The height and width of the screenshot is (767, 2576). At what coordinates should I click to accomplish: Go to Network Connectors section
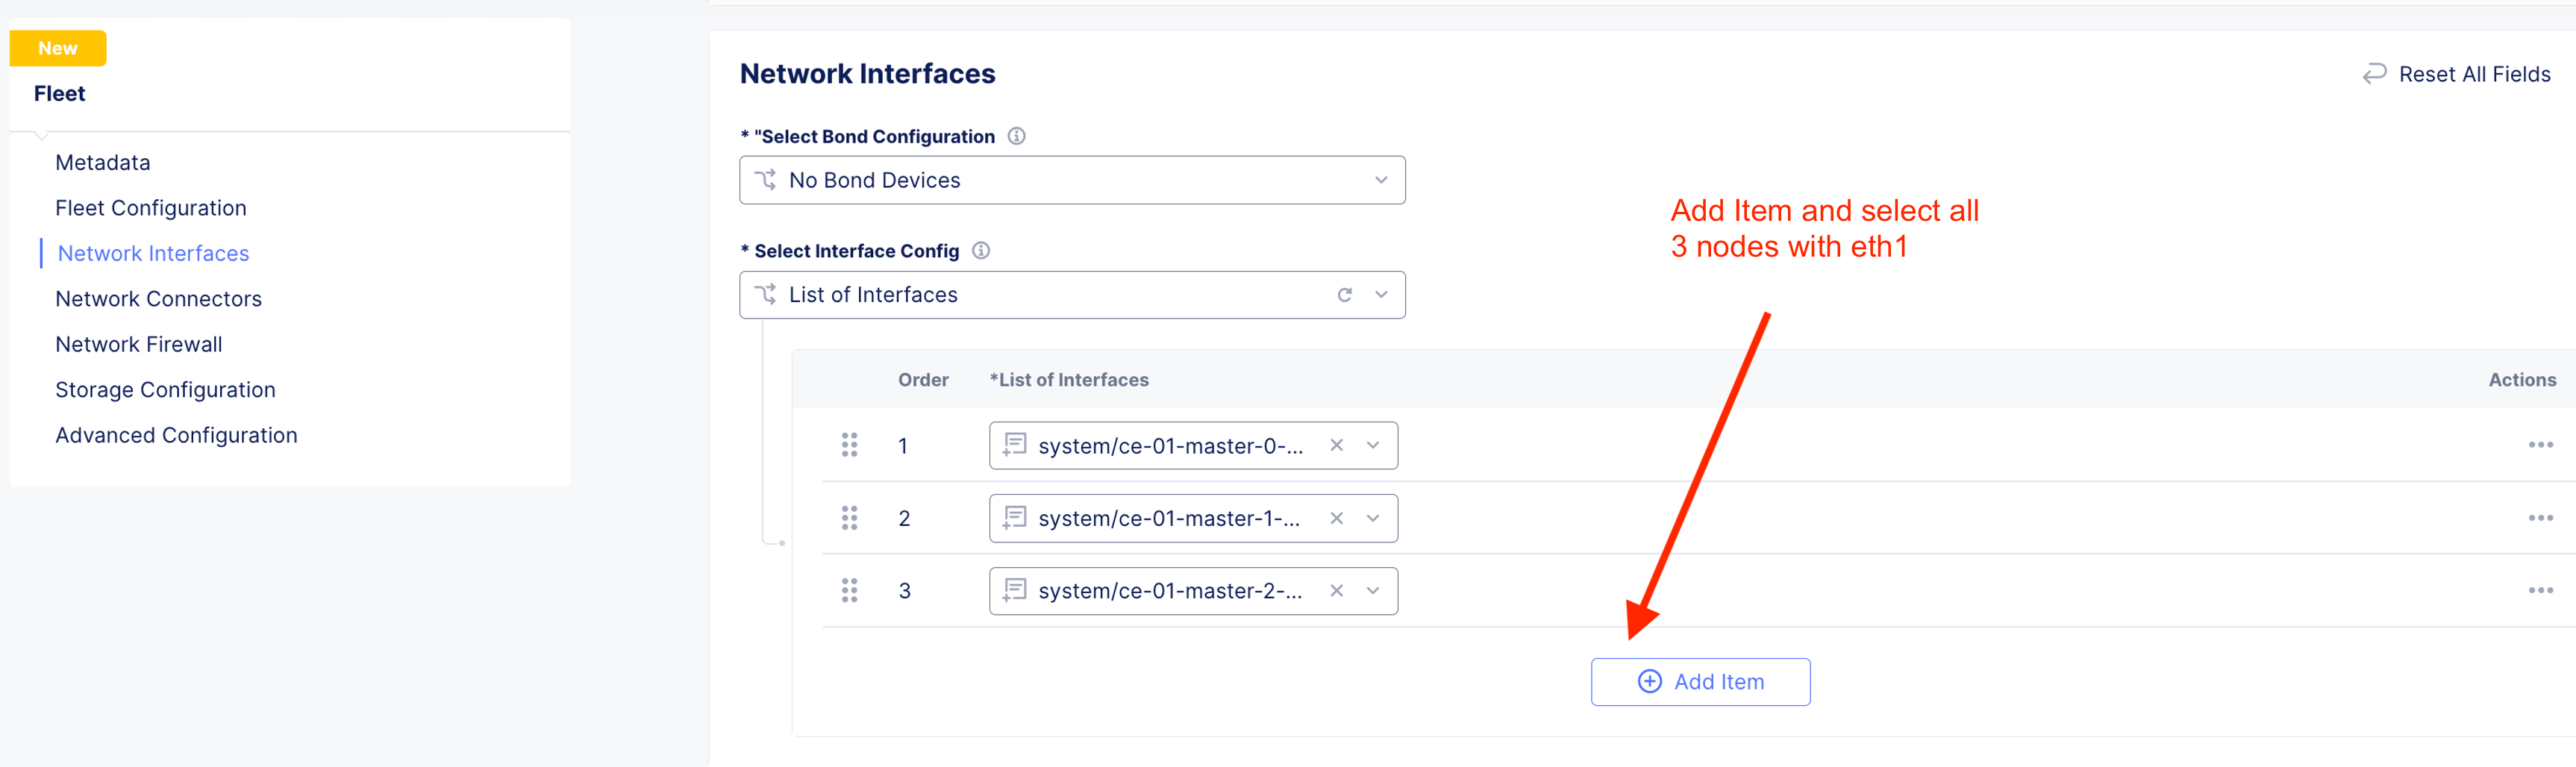click(158, 299)
